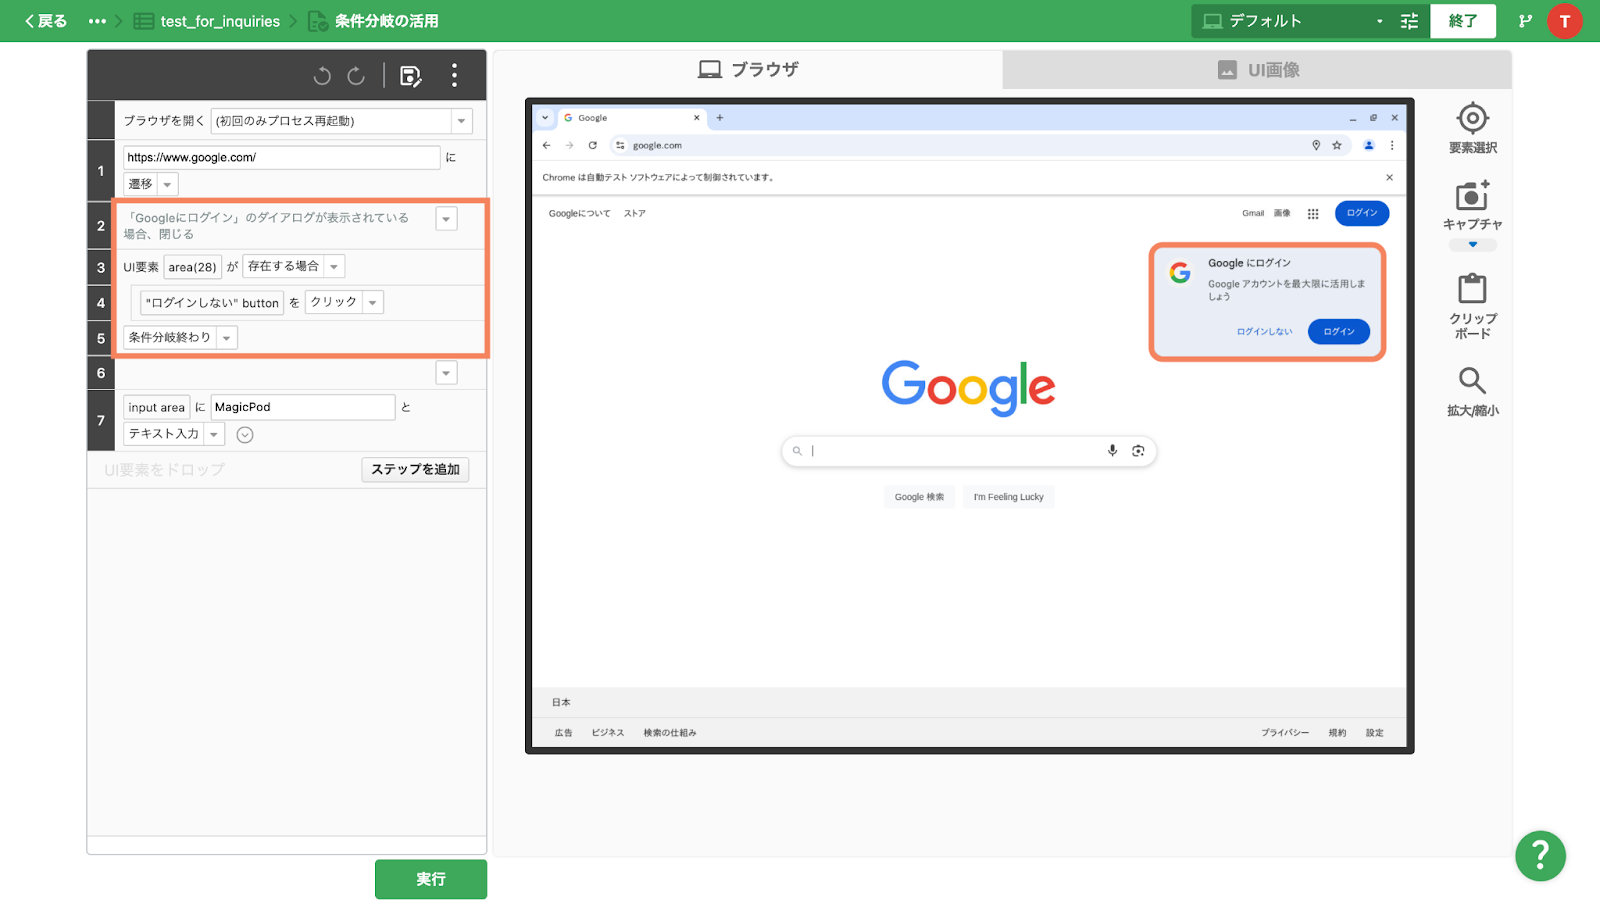Click the URL field with https://www.google.com/
The image size is (1600, 907).
pyautogui.click(x=281, y=157)
